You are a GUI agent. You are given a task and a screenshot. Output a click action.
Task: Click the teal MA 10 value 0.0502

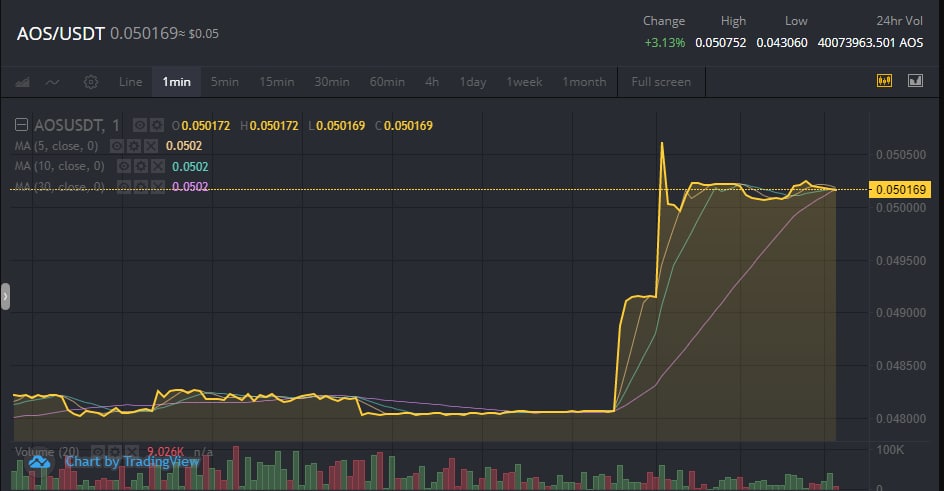[190, 167]
